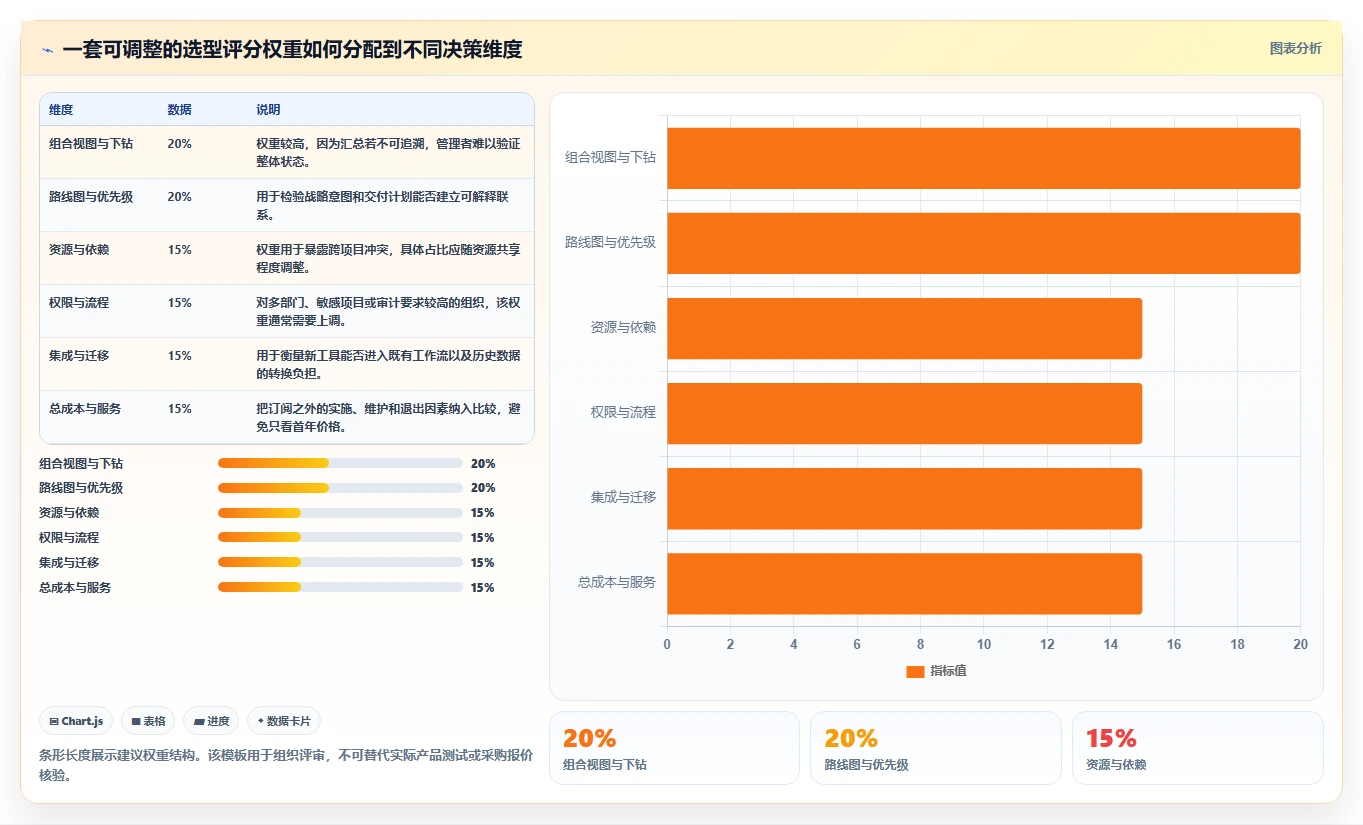This screenshot has width=1363, height=825.
Task: Click the 15% value in the 权限与流程 table row
Action: click(180, 303)
